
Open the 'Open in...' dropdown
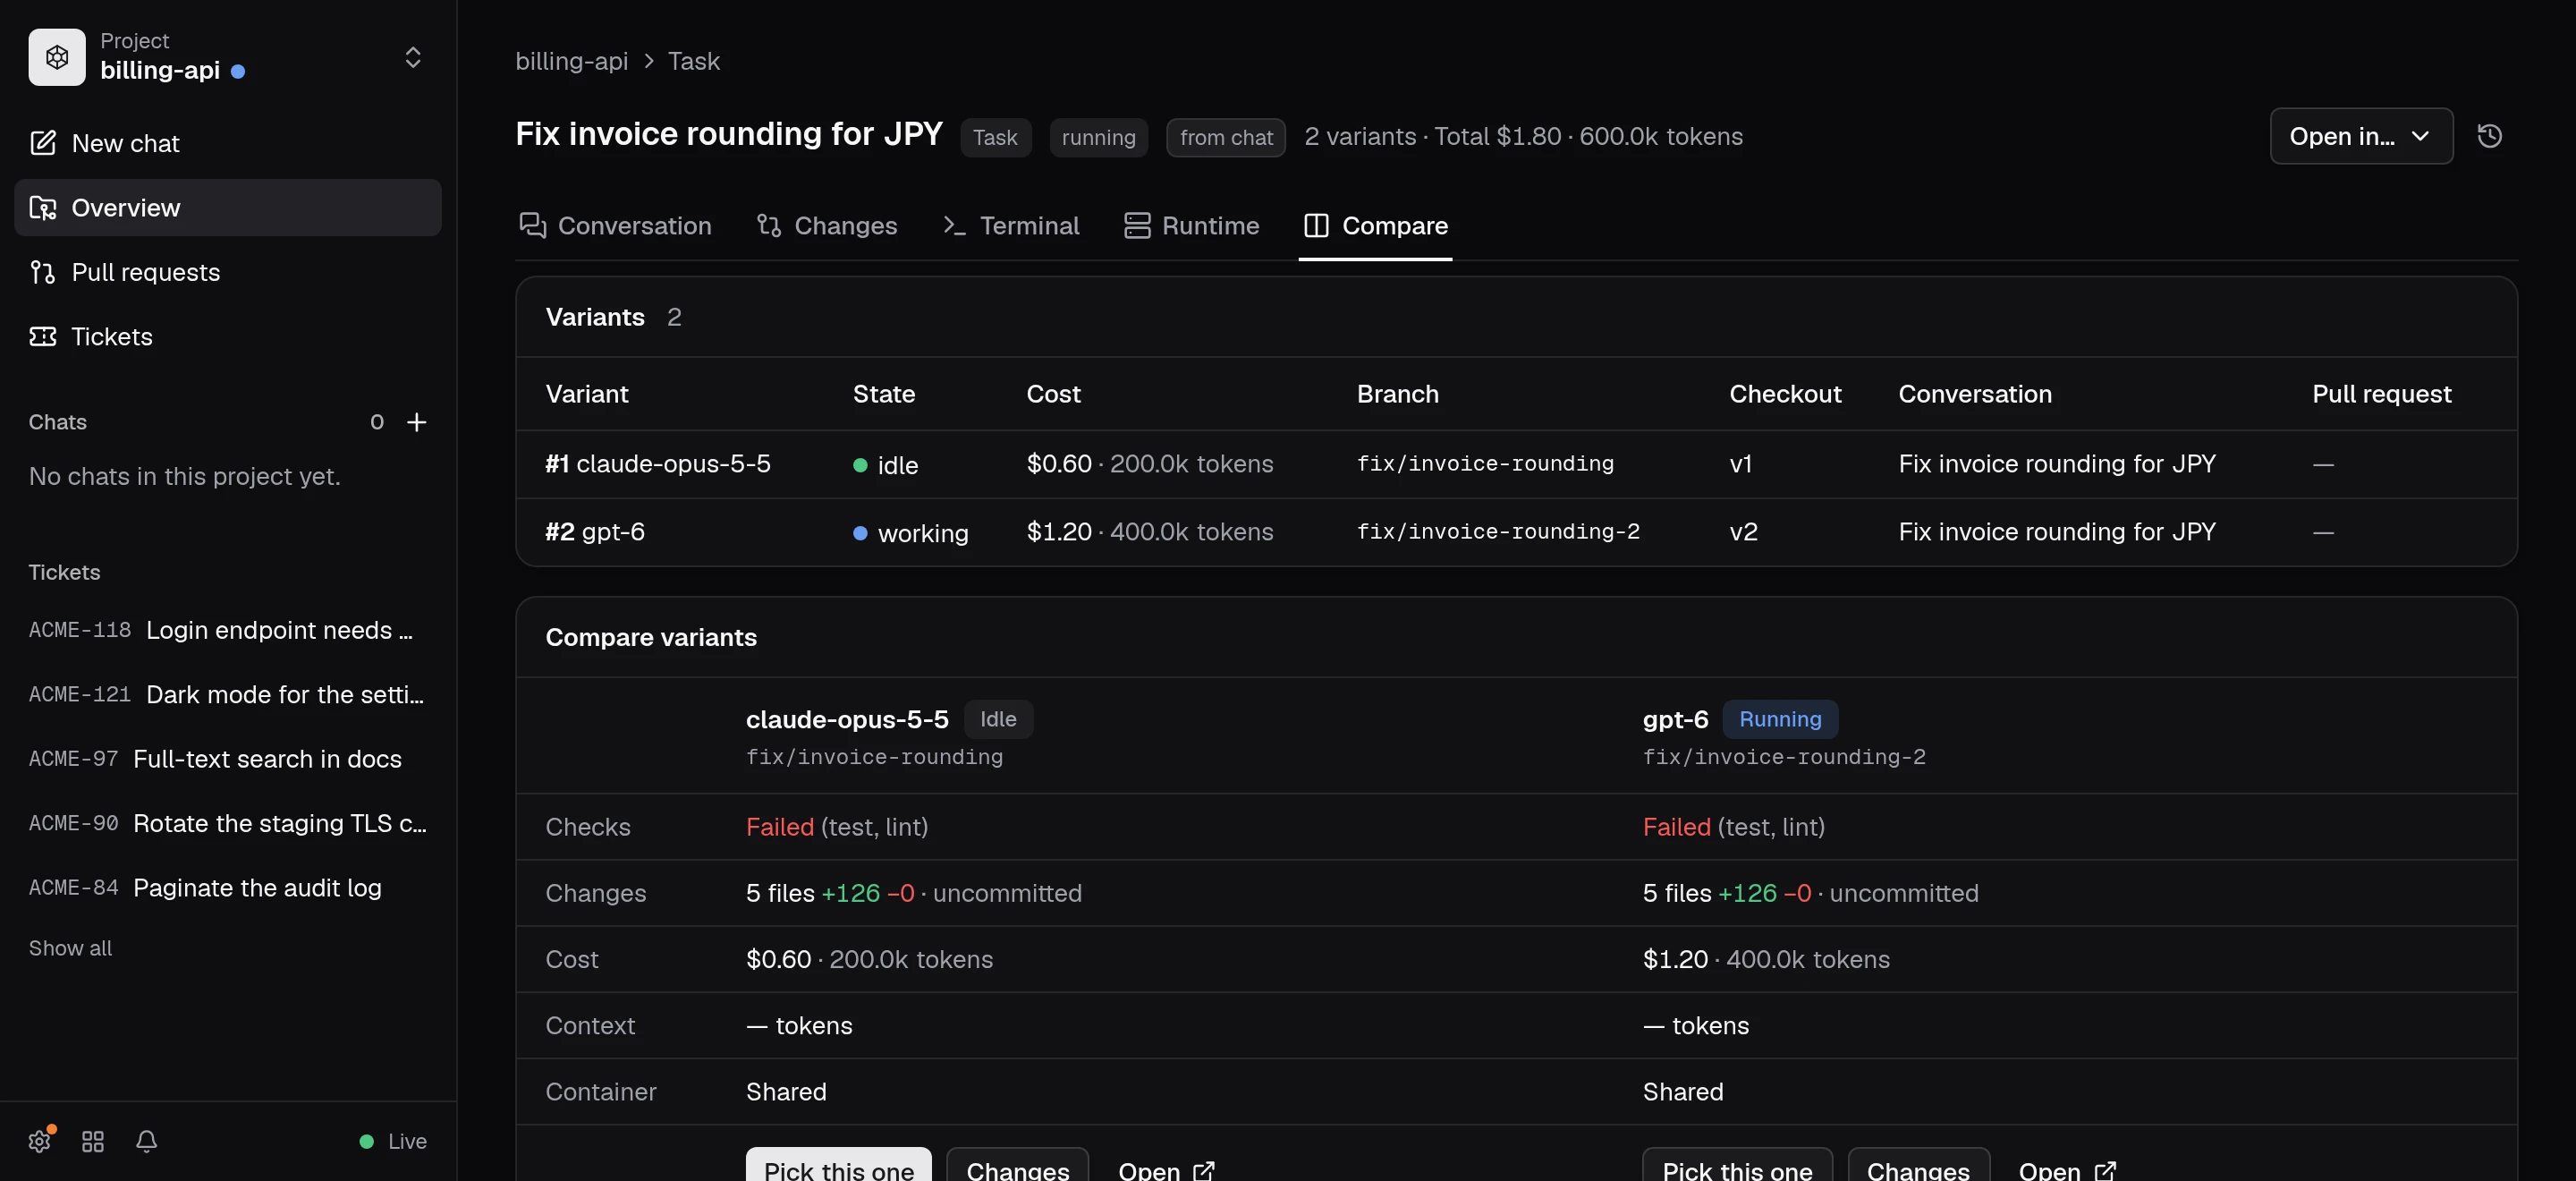coord(2360,136)
